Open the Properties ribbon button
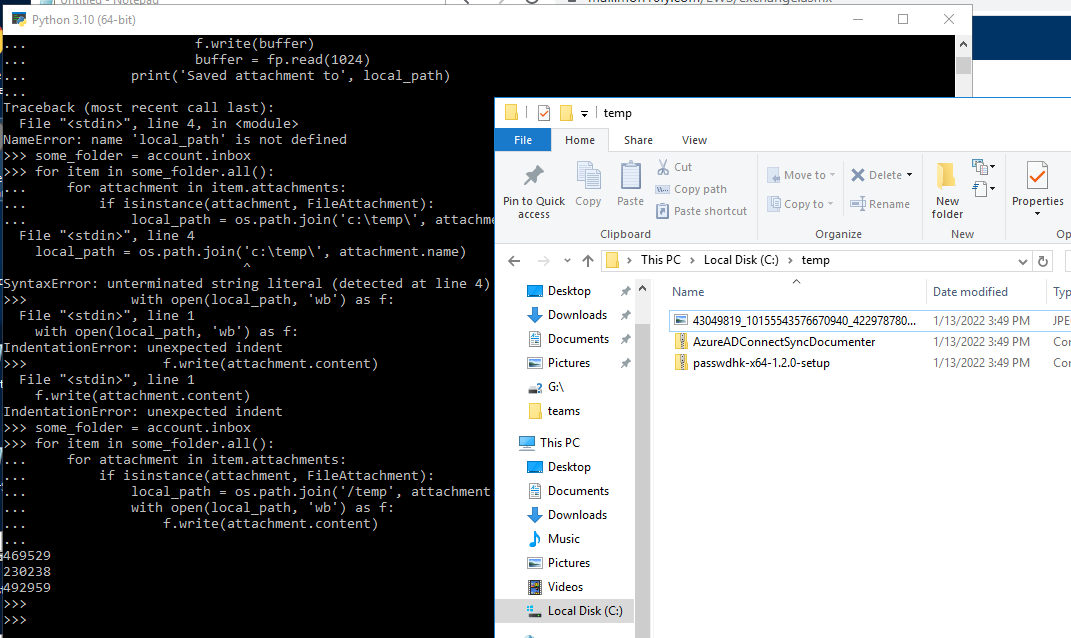Viewport: 1071px width, 638px height. (1037, 189)
